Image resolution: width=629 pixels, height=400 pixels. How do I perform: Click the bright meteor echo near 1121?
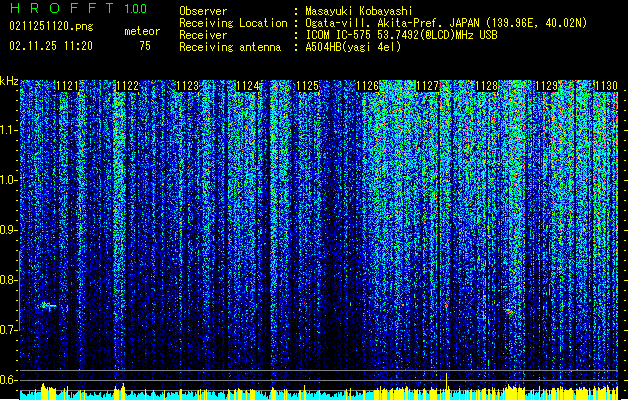[x=49, y=306]
